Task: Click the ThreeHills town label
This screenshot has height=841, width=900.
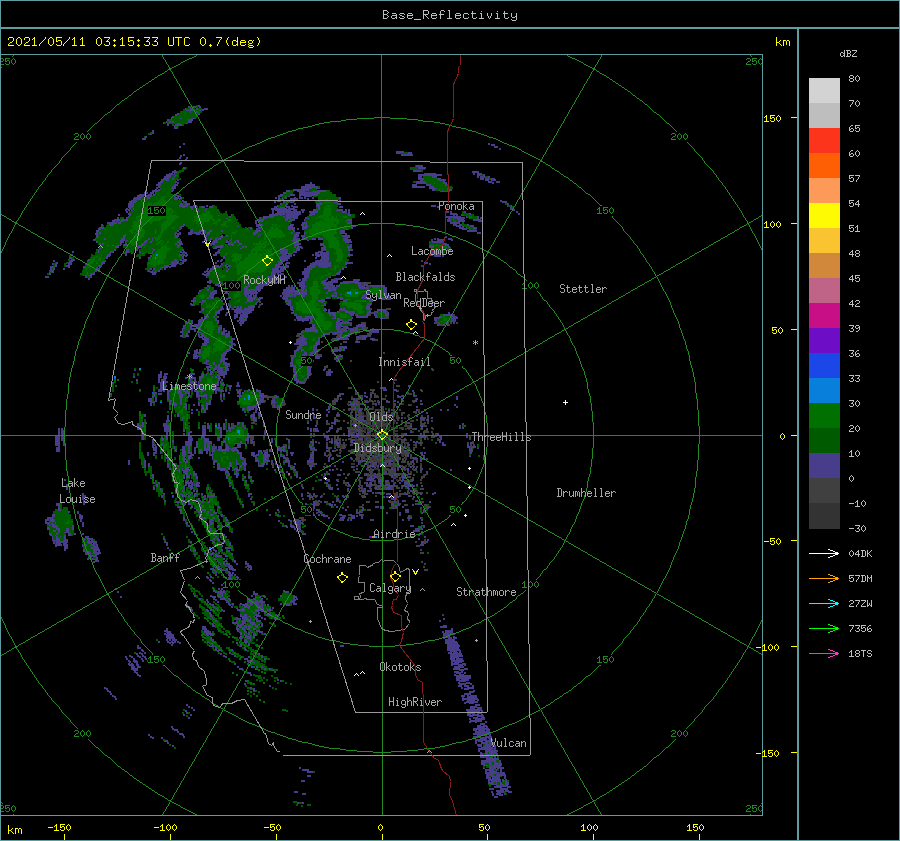Action: click(x=501, y=437)
